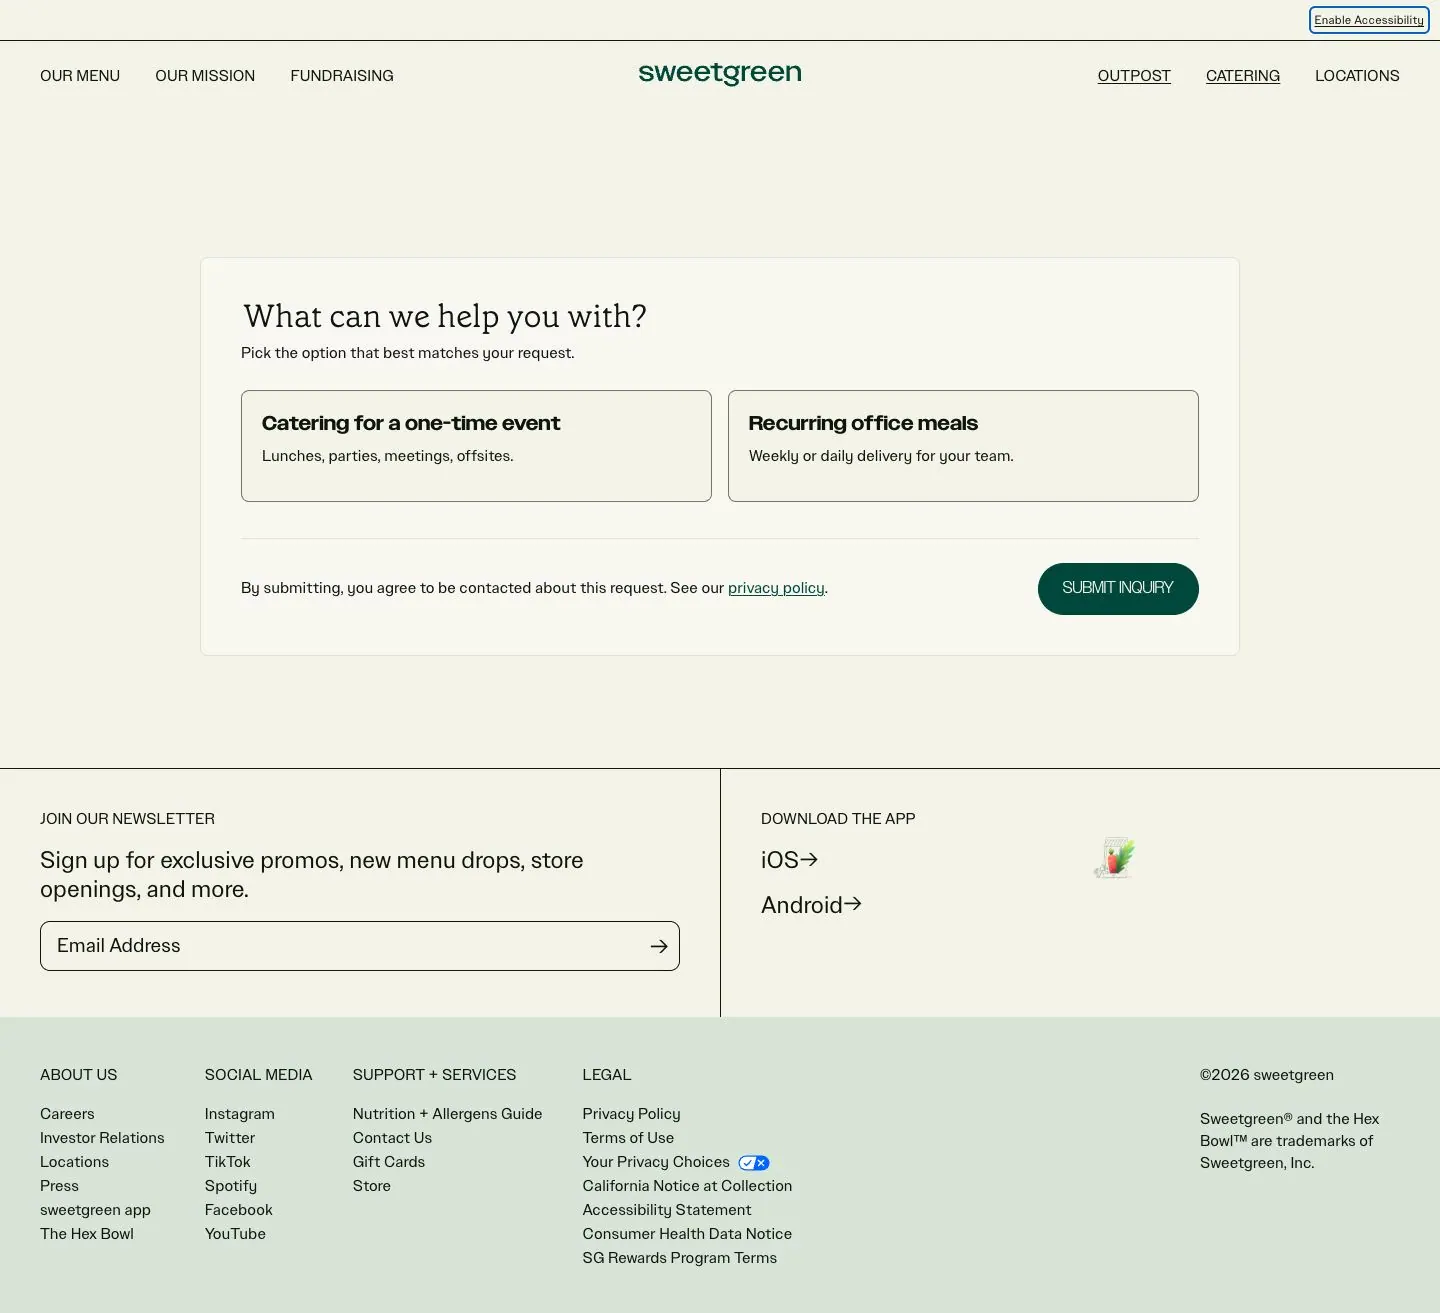Open Nutrition + Allergens Guide
1440x1313 pixels.
click(447, 1114)
